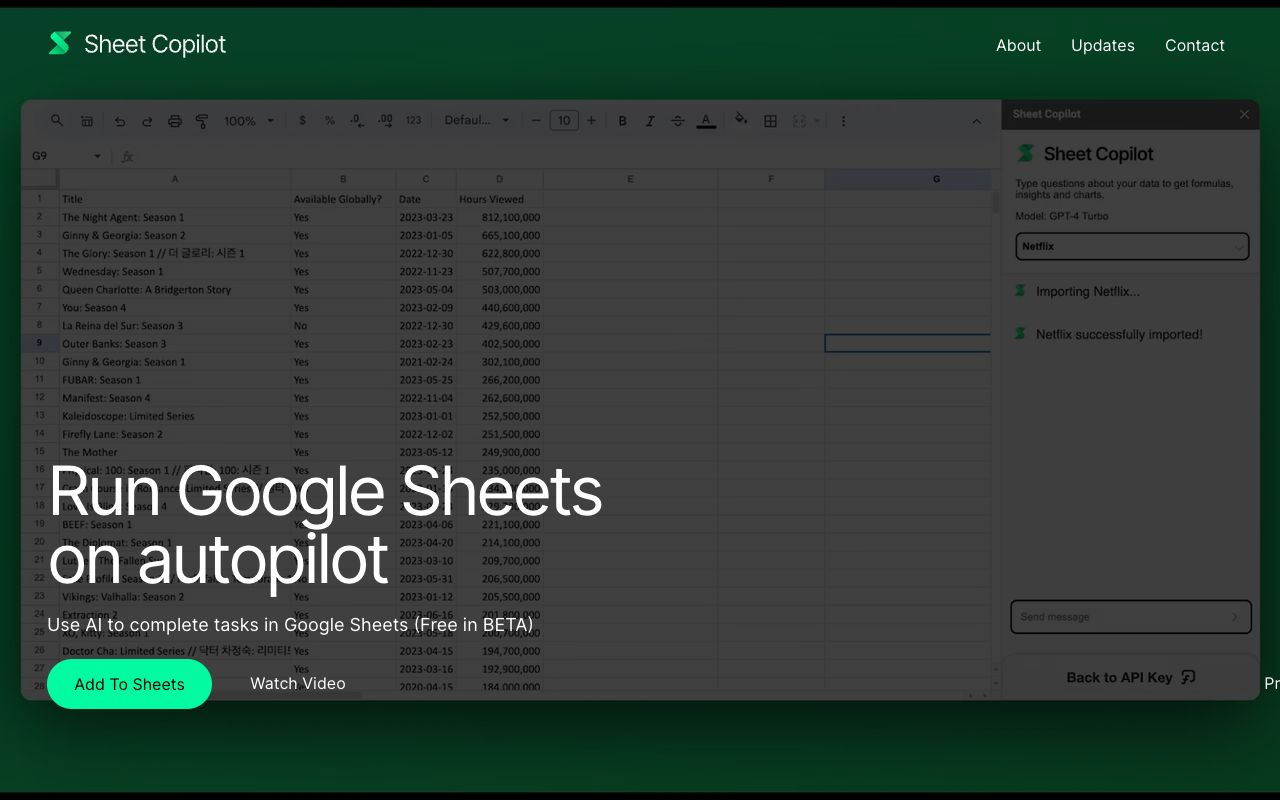
Task: Apply currency format with the $ icon
Action: point(302,120)
